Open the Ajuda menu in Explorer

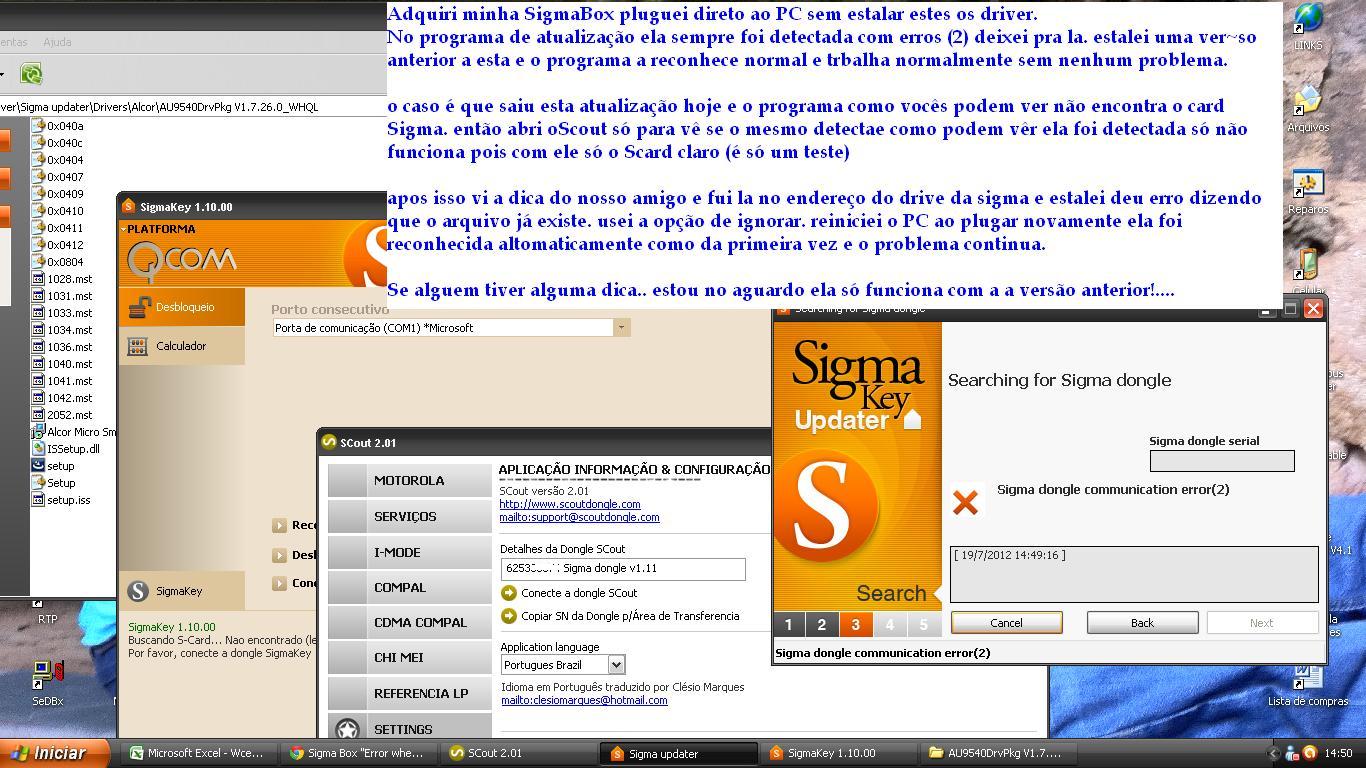point(57,42)
